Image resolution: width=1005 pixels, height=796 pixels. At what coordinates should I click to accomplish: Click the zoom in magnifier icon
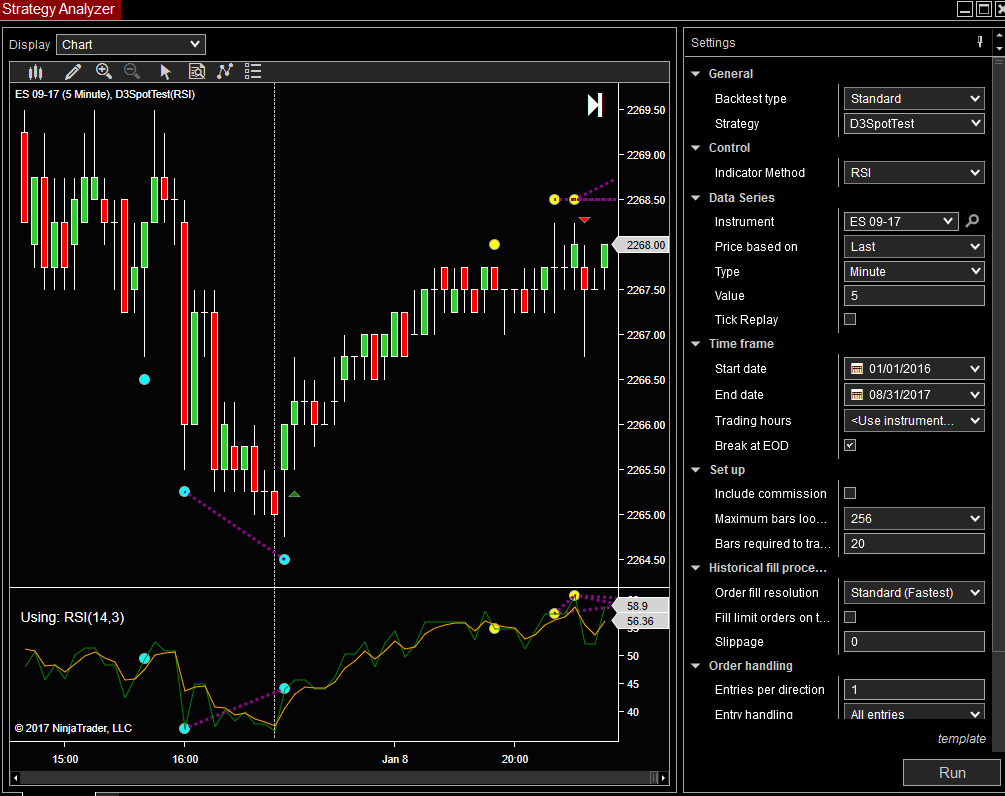click(103, 71)
